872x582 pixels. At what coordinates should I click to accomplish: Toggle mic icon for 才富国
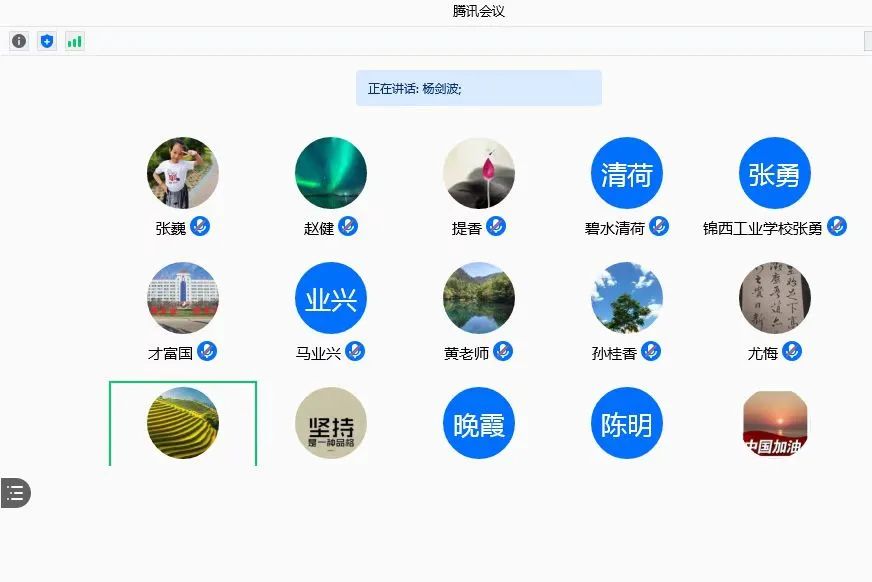point(207,352)
